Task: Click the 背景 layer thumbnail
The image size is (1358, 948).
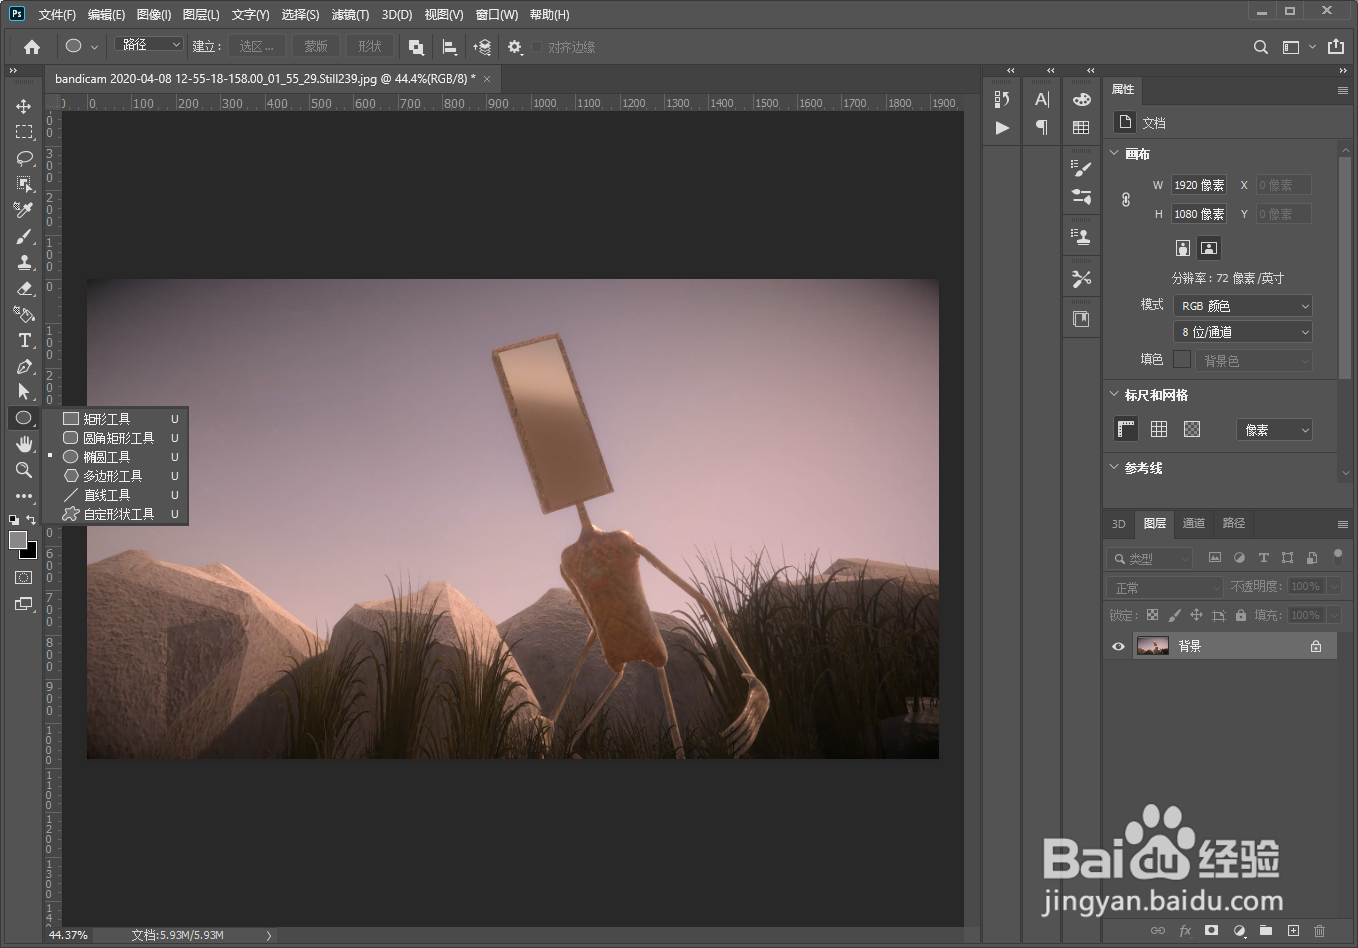Action: tap(1153, 646)
